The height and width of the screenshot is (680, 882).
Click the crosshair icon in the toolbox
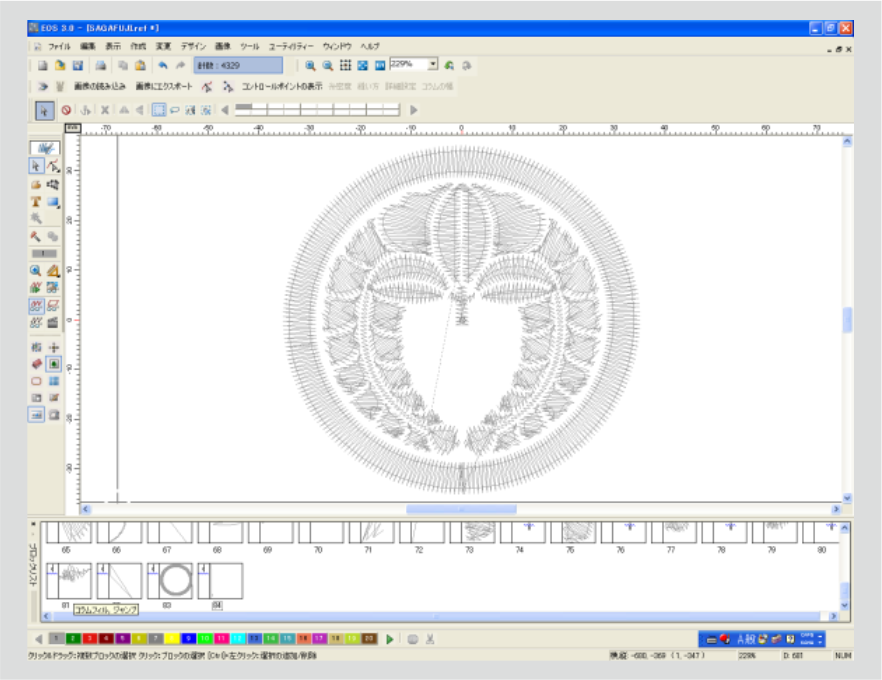pos(53,347)
